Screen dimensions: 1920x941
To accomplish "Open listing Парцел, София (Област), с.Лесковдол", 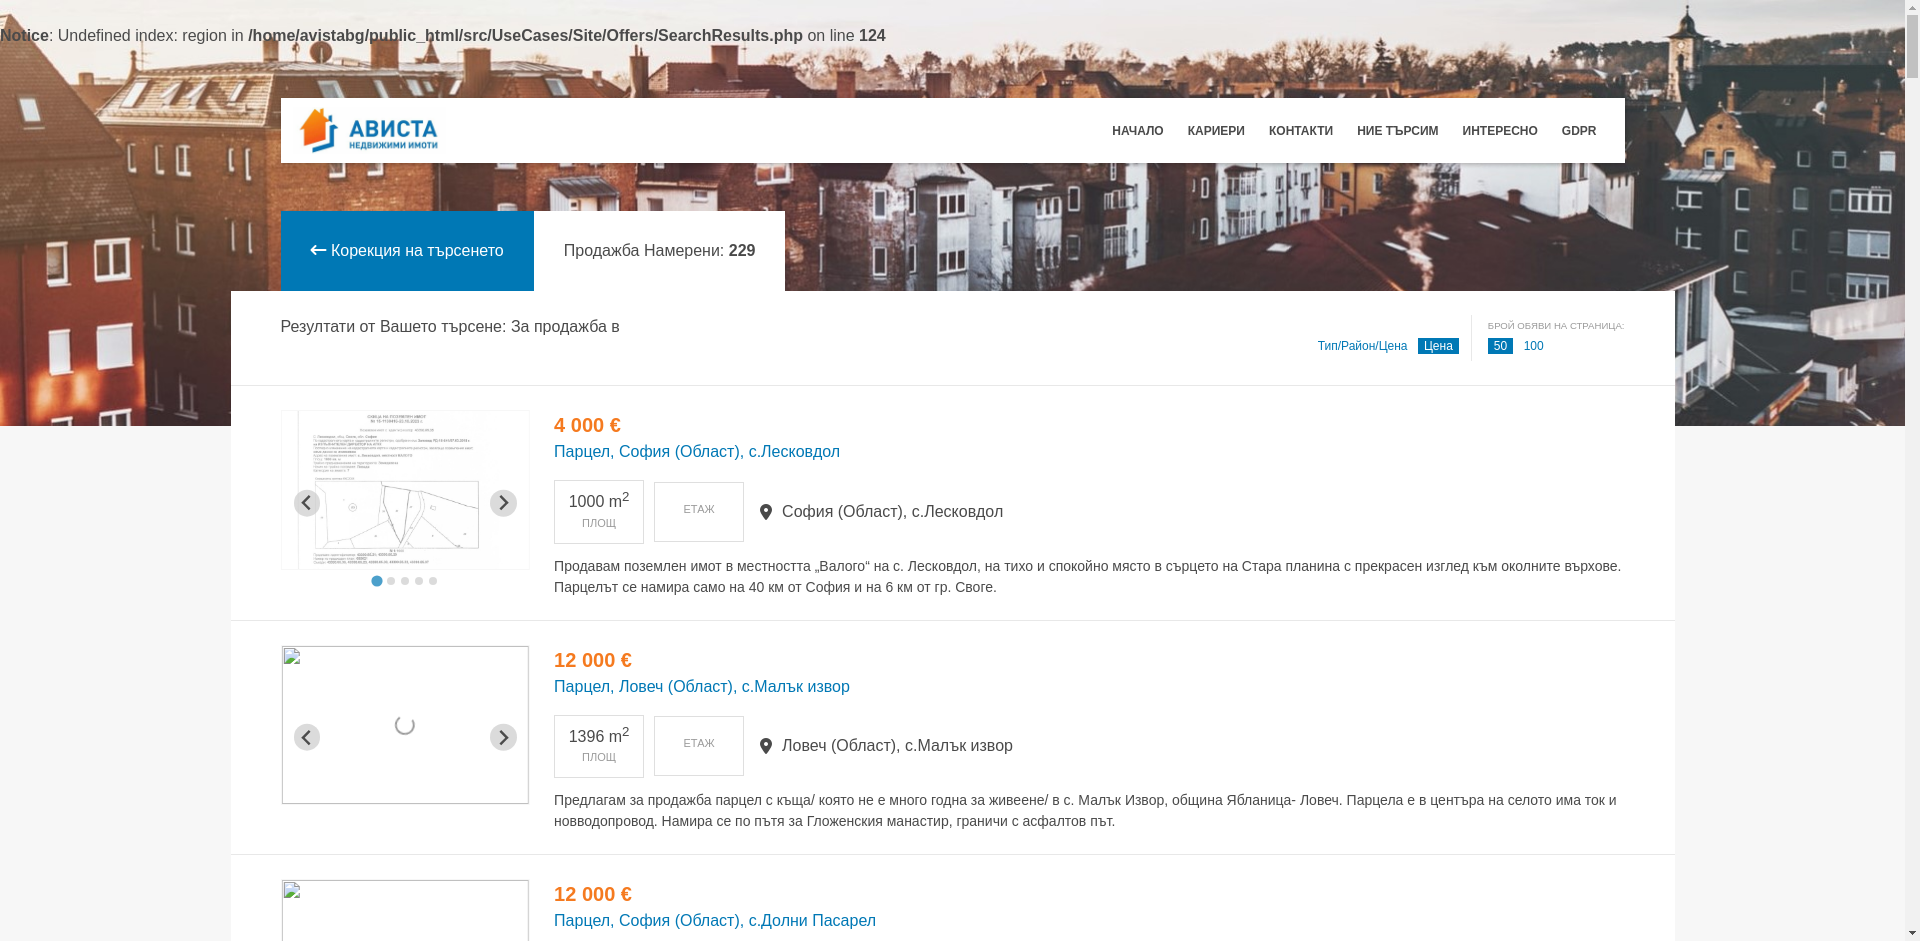I will pos(696,452).
